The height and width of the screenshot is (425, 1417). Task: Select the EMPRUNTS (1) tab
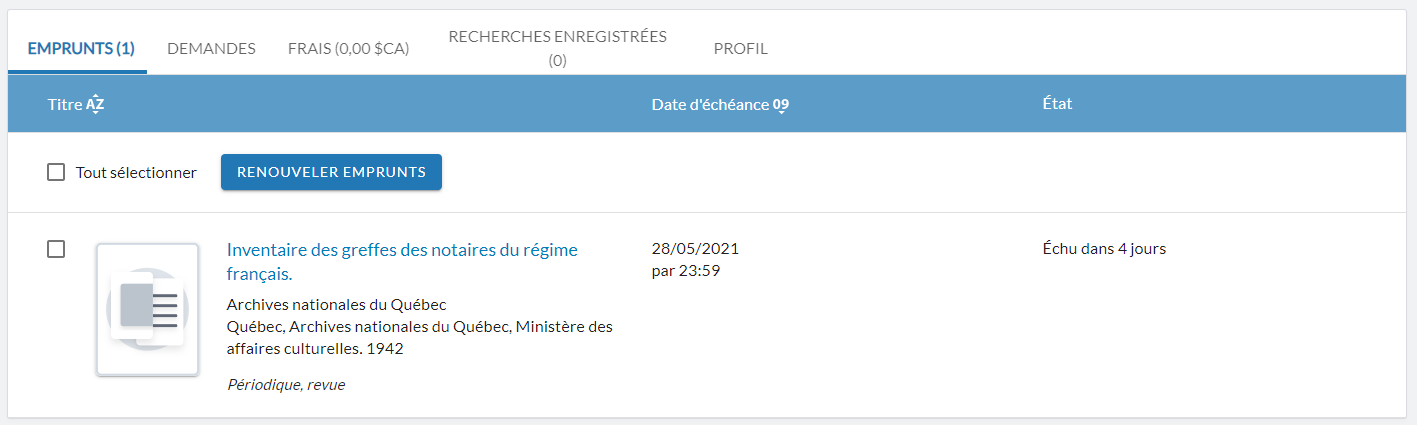point(81,48)
